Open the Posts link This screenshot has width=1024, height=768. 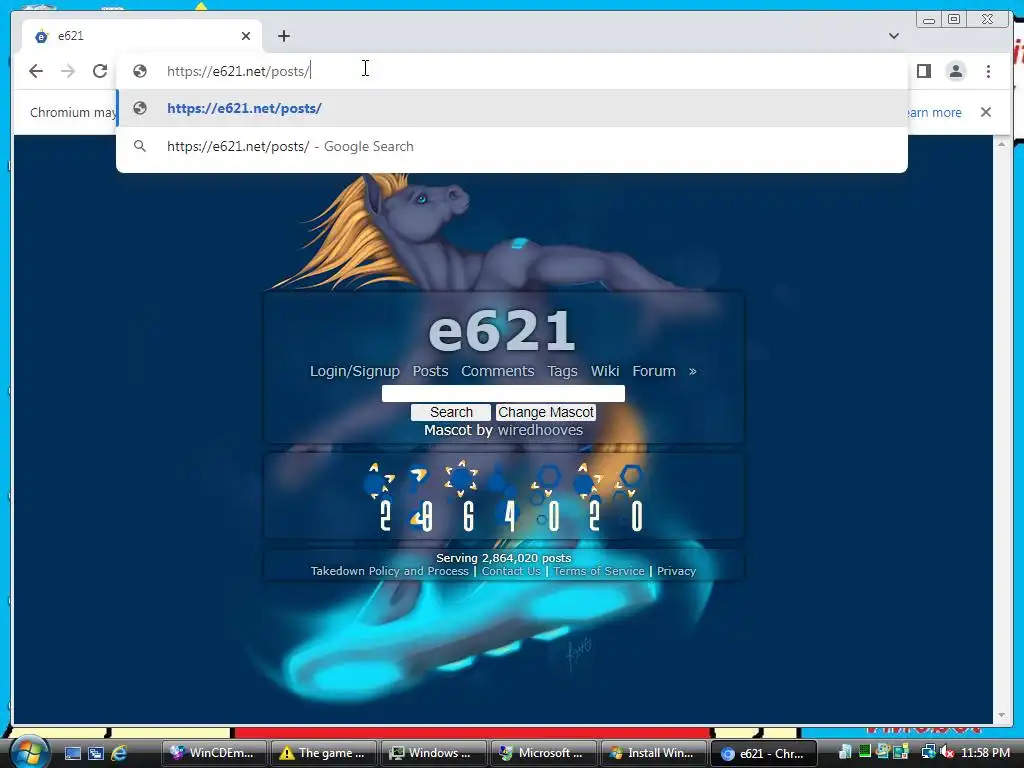tap(430, 371)
